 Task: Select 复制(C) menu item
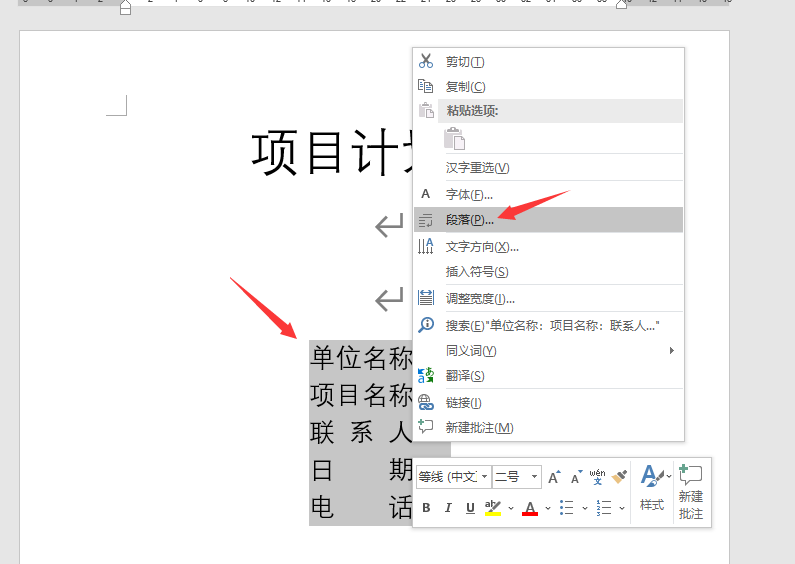549,87
